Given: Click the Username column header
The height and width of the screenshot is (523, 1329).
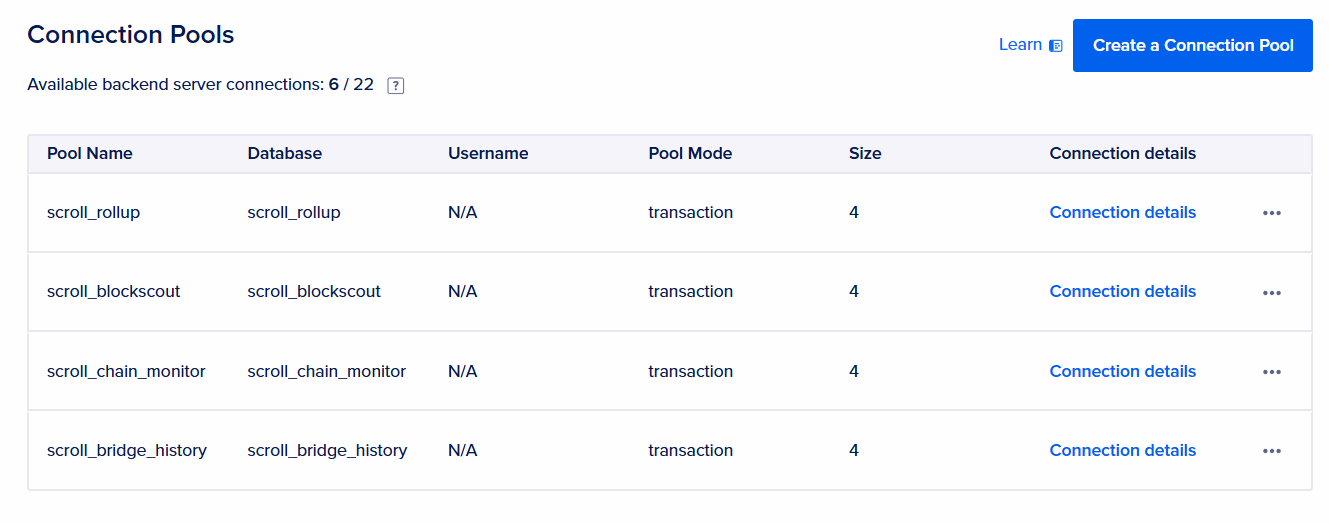Looking at the screenshot, I should pyautogui.click(x=488, y=153).
